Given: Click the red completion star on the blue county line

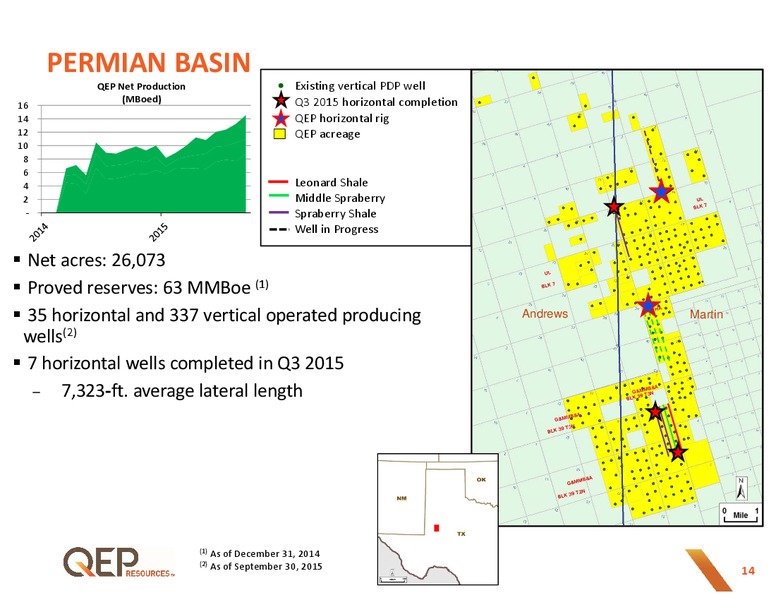Looking at the screenshot, I should click(614, 206).
